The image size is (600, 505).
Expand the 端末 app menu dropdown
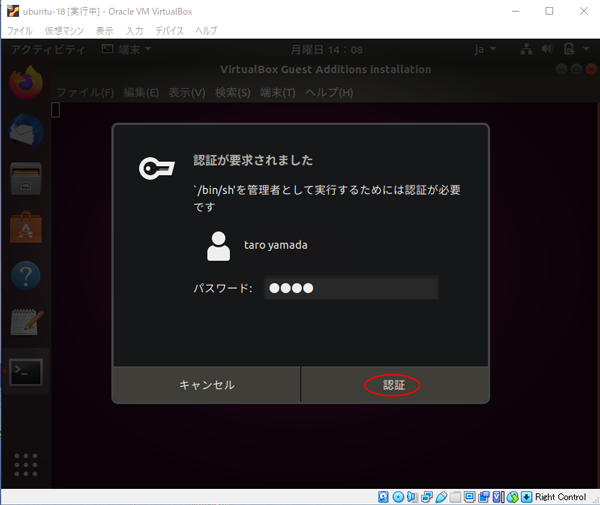click(127, 49)
